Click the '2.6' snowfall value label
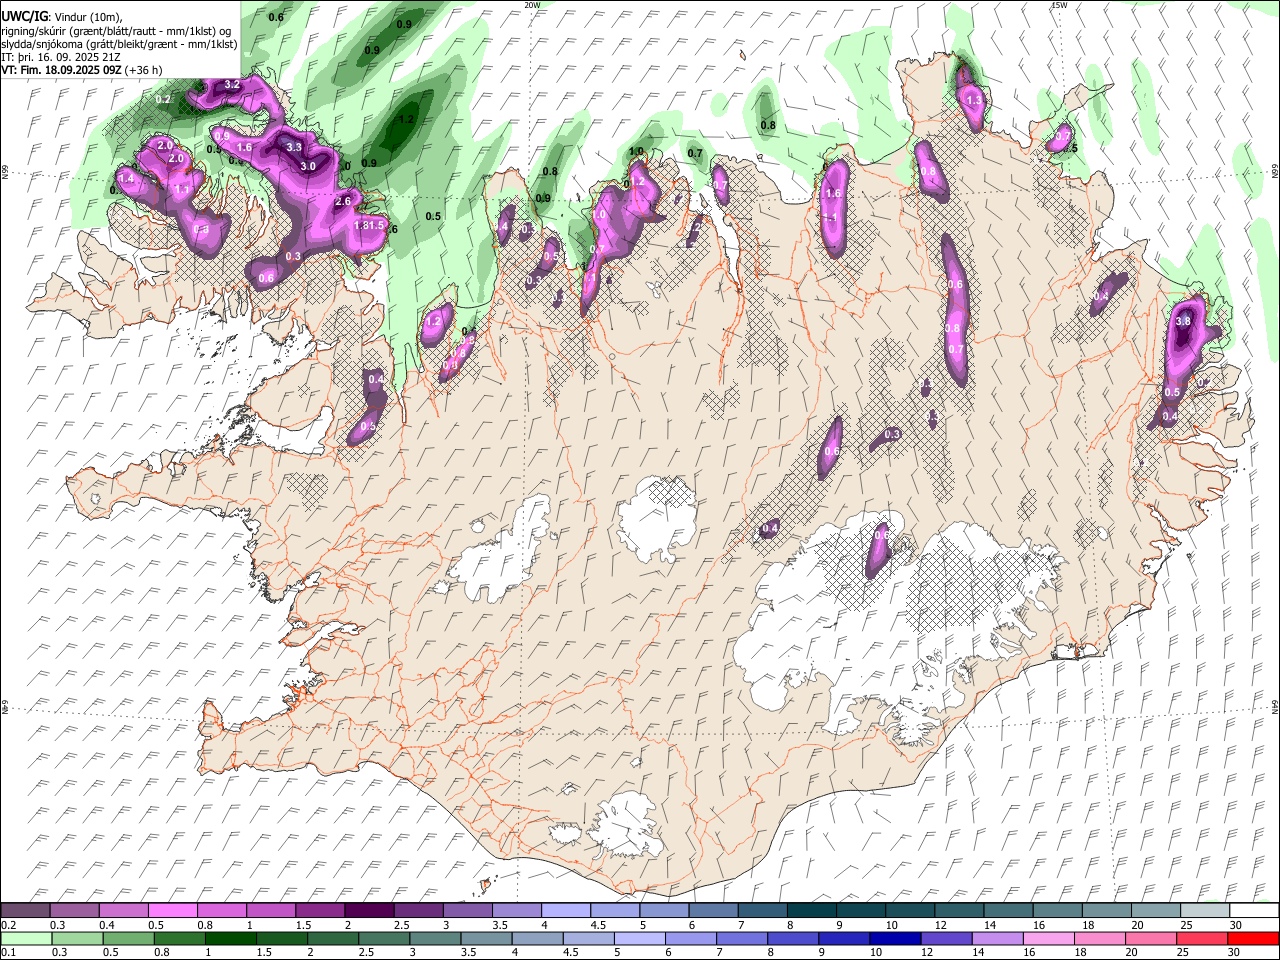The image size is (1280, 960). 343,201
